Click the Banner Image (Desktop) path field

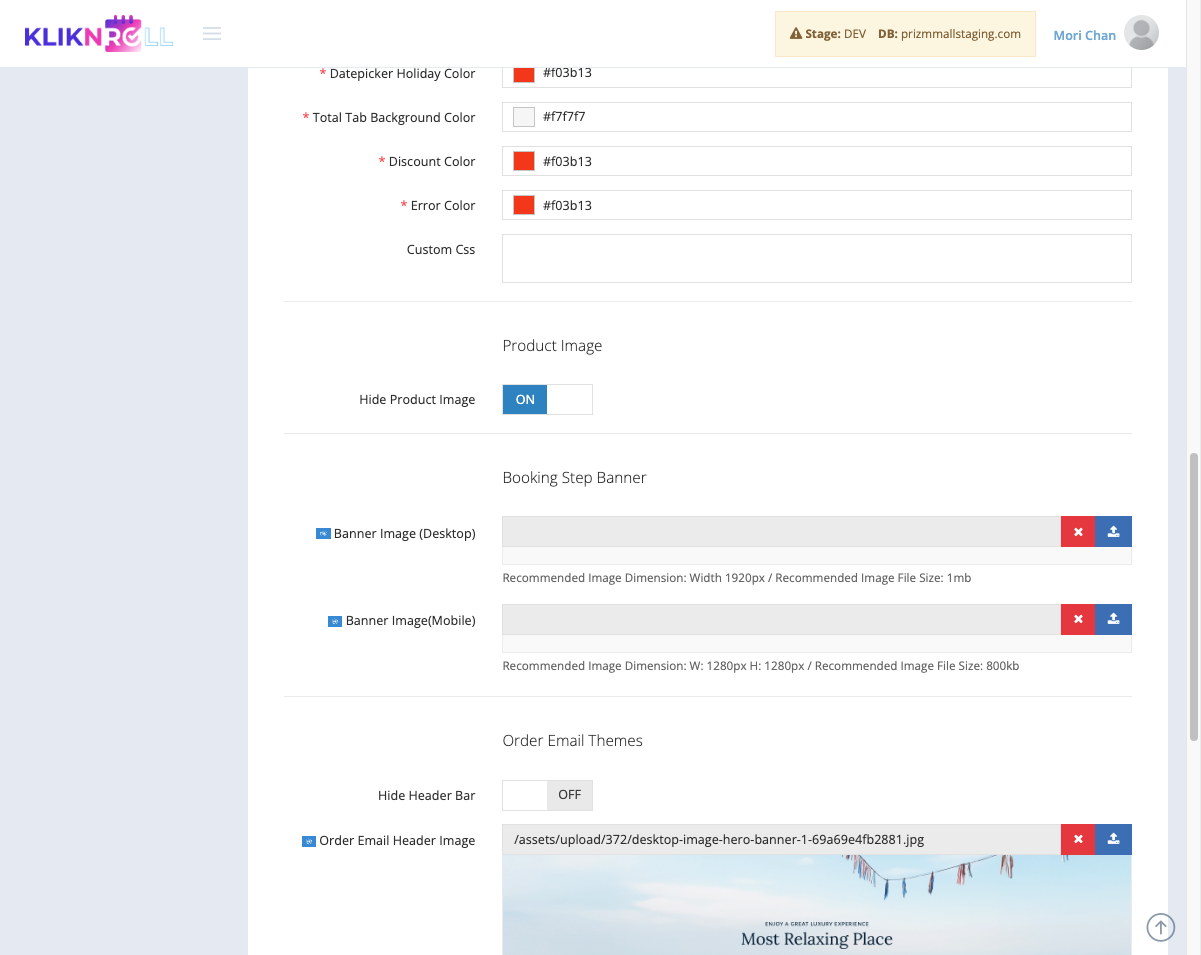[781, 532]
